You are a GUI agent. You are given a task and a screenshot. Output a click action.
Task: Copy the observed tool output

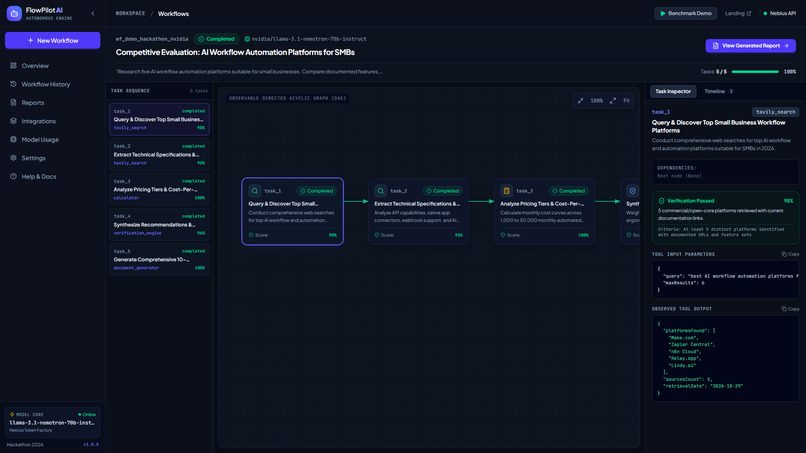coord(790,309)
